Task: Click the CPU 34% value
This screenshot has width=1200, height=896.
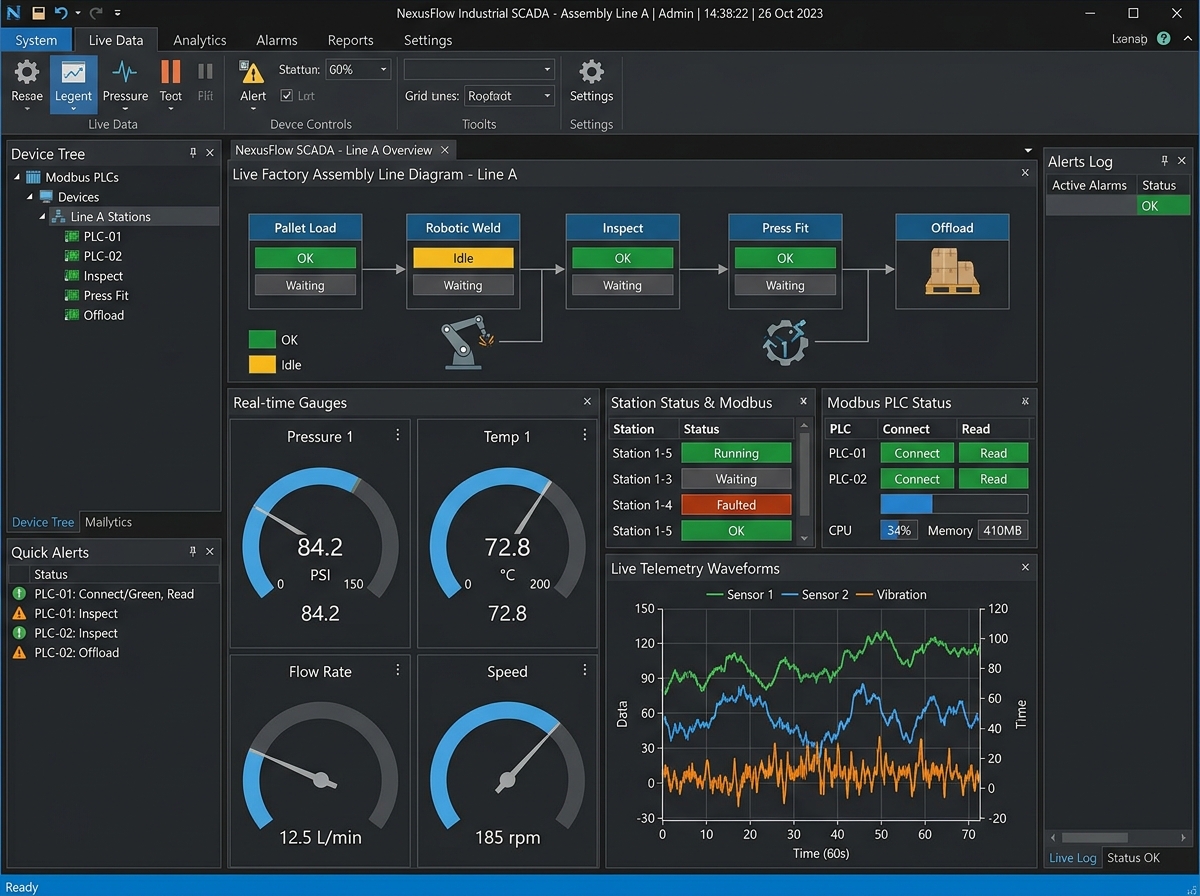Action: pyautogui.click(x=898, y=530)
